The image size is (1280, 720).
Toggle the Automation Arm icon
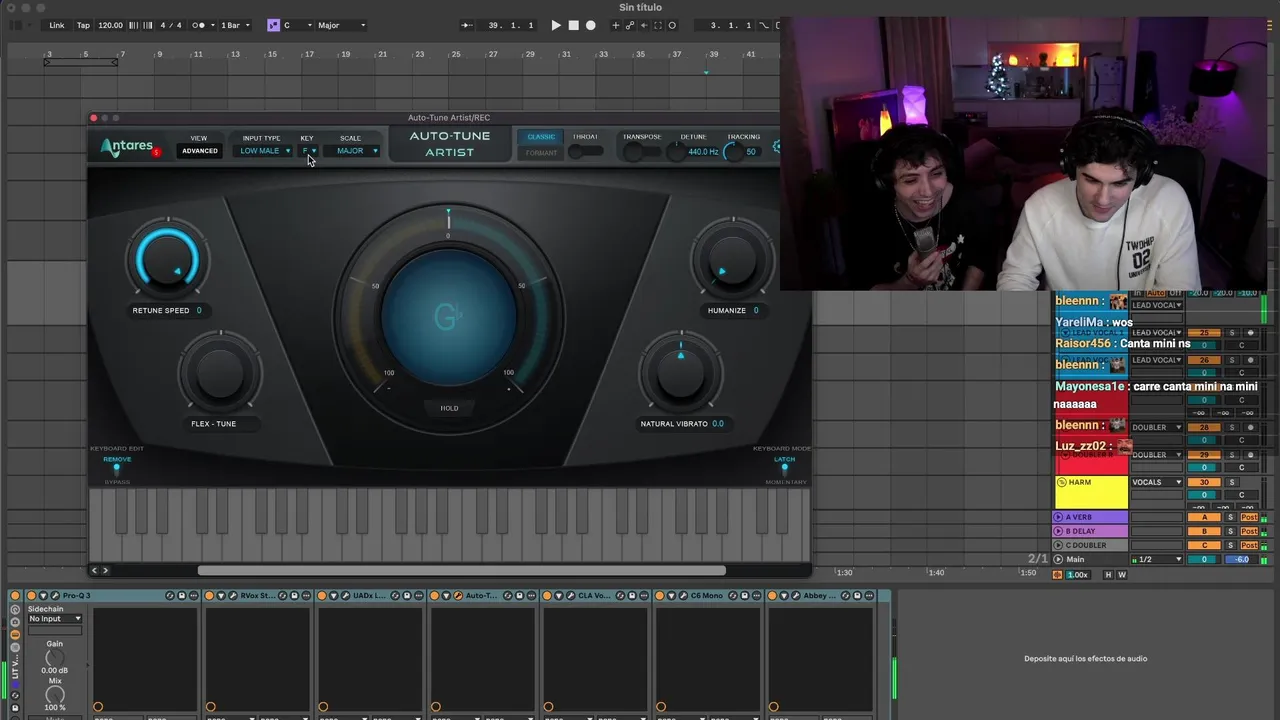(x=629, y=25)
